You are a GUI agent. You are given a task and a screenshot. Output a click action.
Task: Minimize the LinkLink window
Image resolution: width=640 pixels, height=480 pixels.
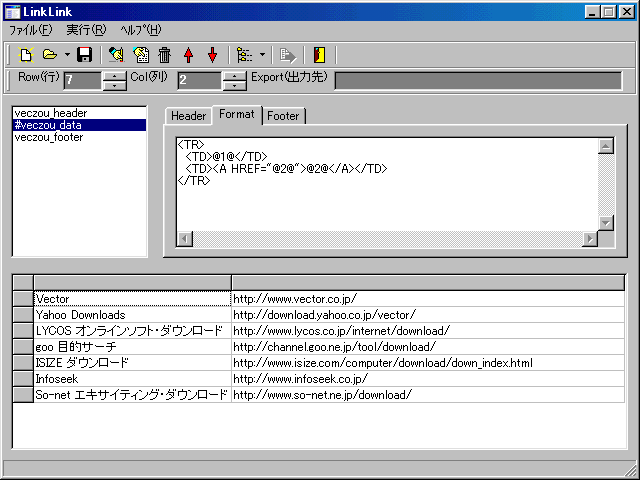pos(592,12)
